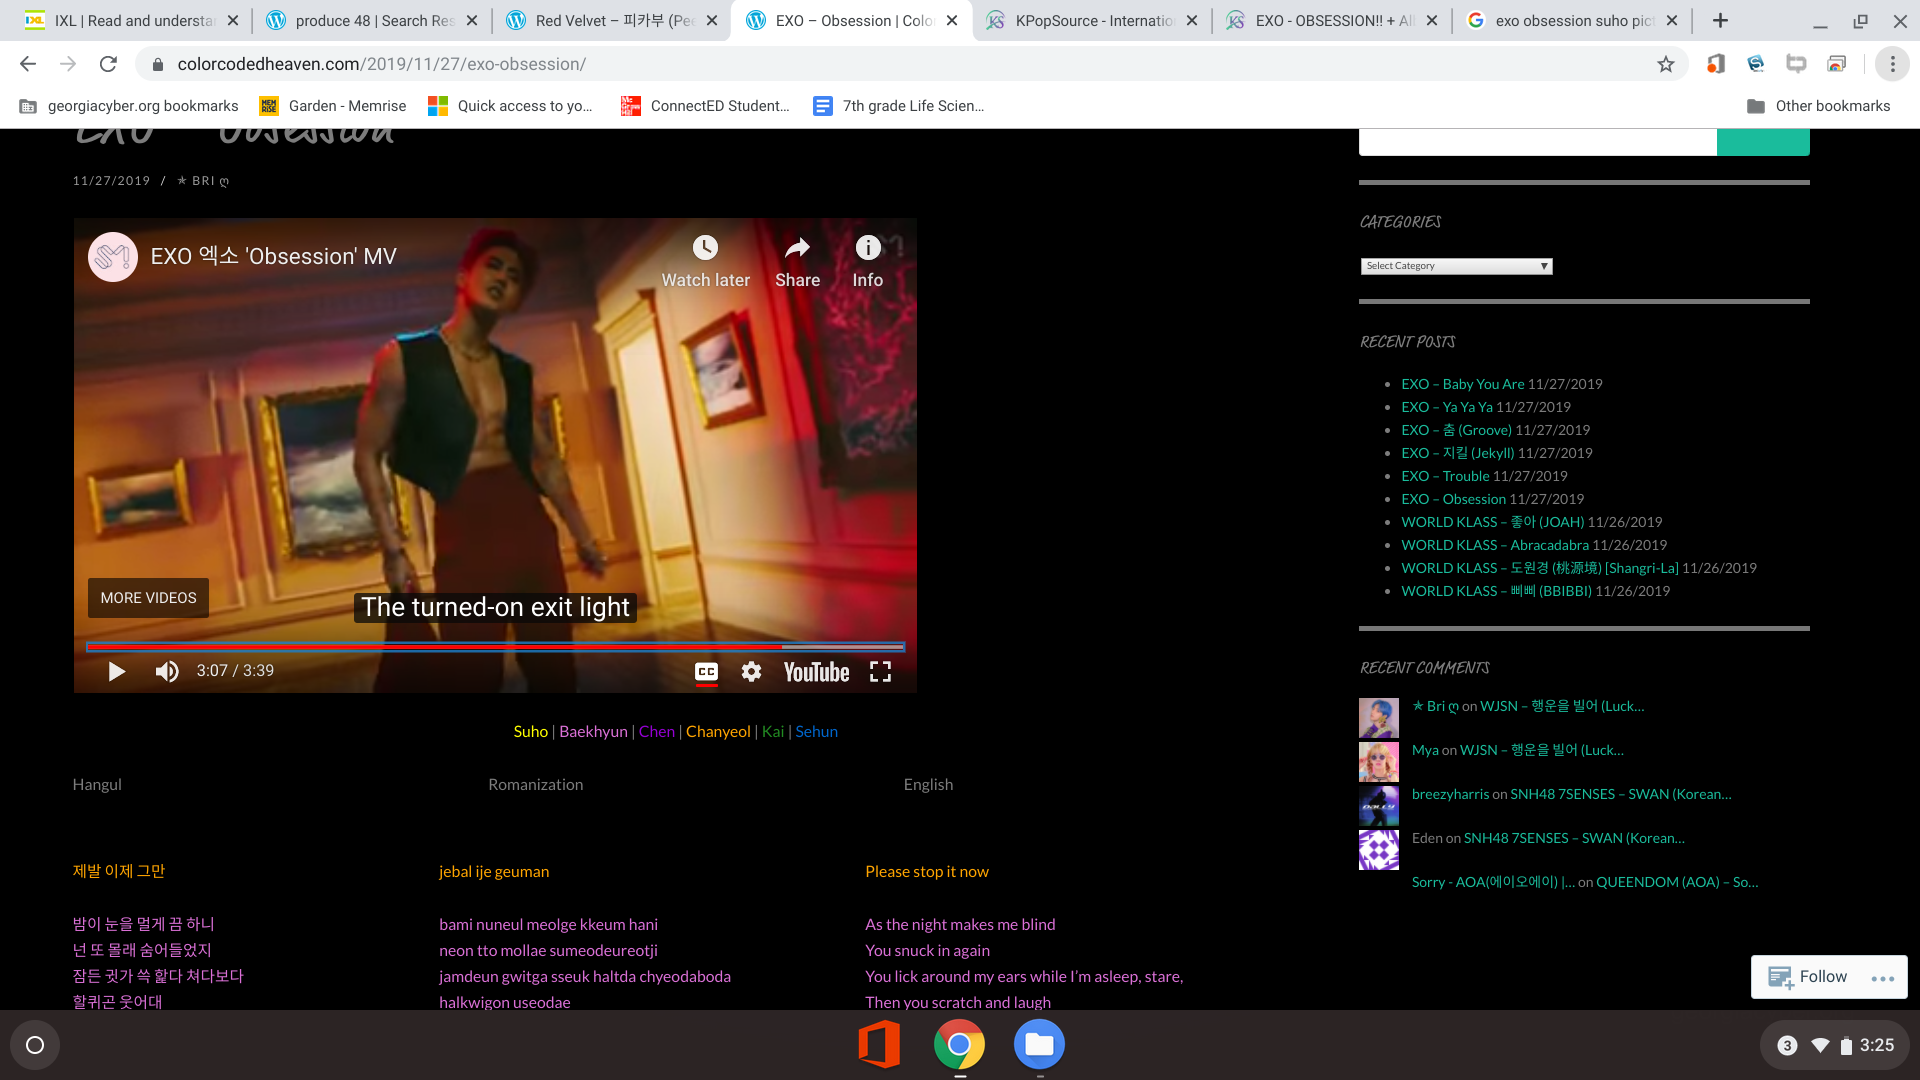The width and height of the screenshot is (1920, 1080).
Task: Click the Office extension icon
Action: coord(1716,64)
